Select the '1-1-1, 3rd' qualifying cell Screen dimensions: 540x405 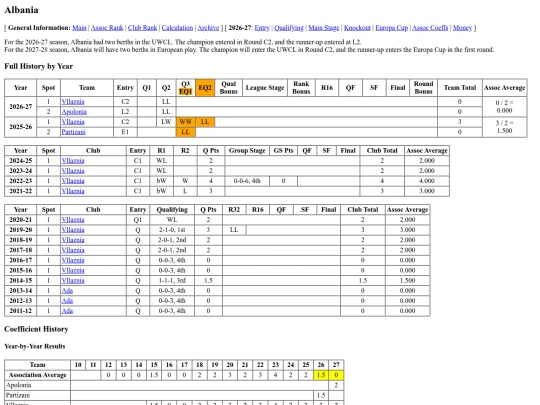[x=172, y=281]
